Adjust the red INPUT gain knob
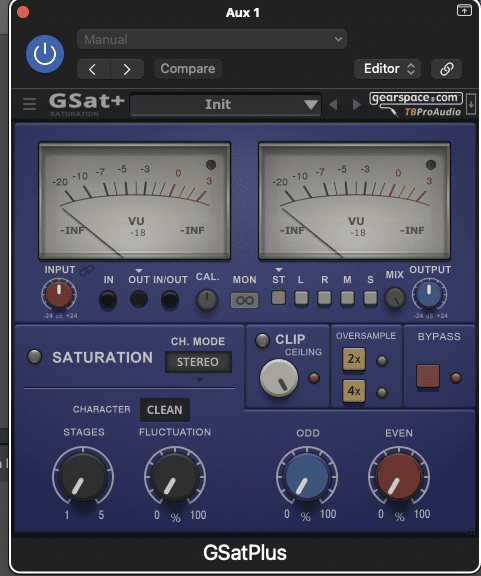 click(x=59, y=295)
